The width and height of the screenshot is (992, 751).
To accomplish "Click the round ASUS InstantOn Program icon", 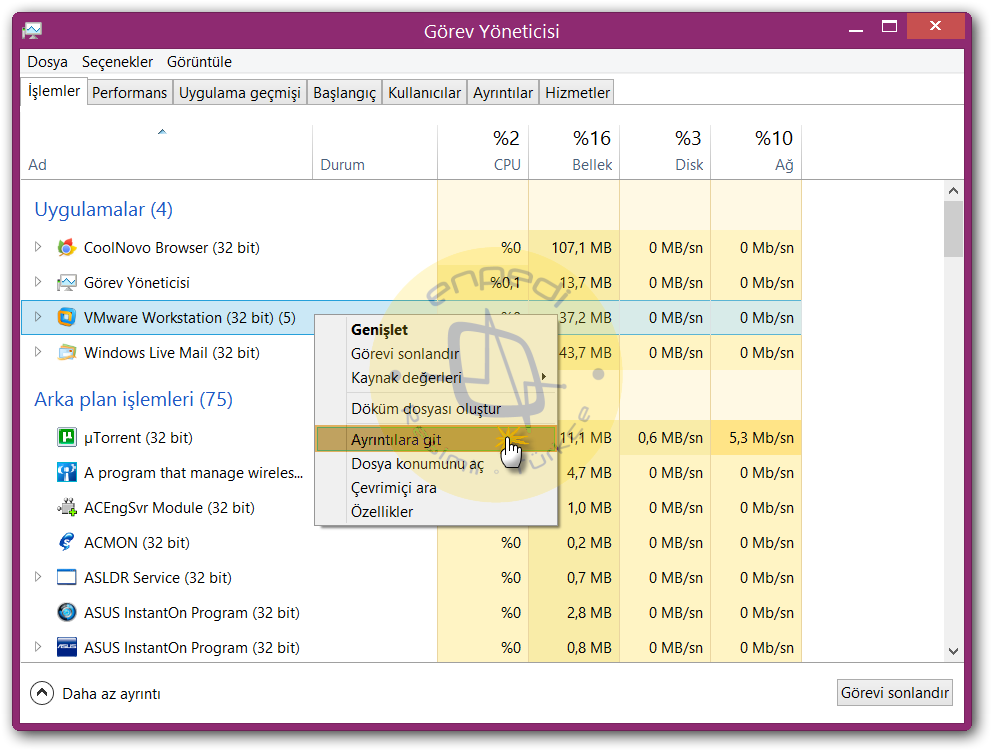I will [66, 612].
